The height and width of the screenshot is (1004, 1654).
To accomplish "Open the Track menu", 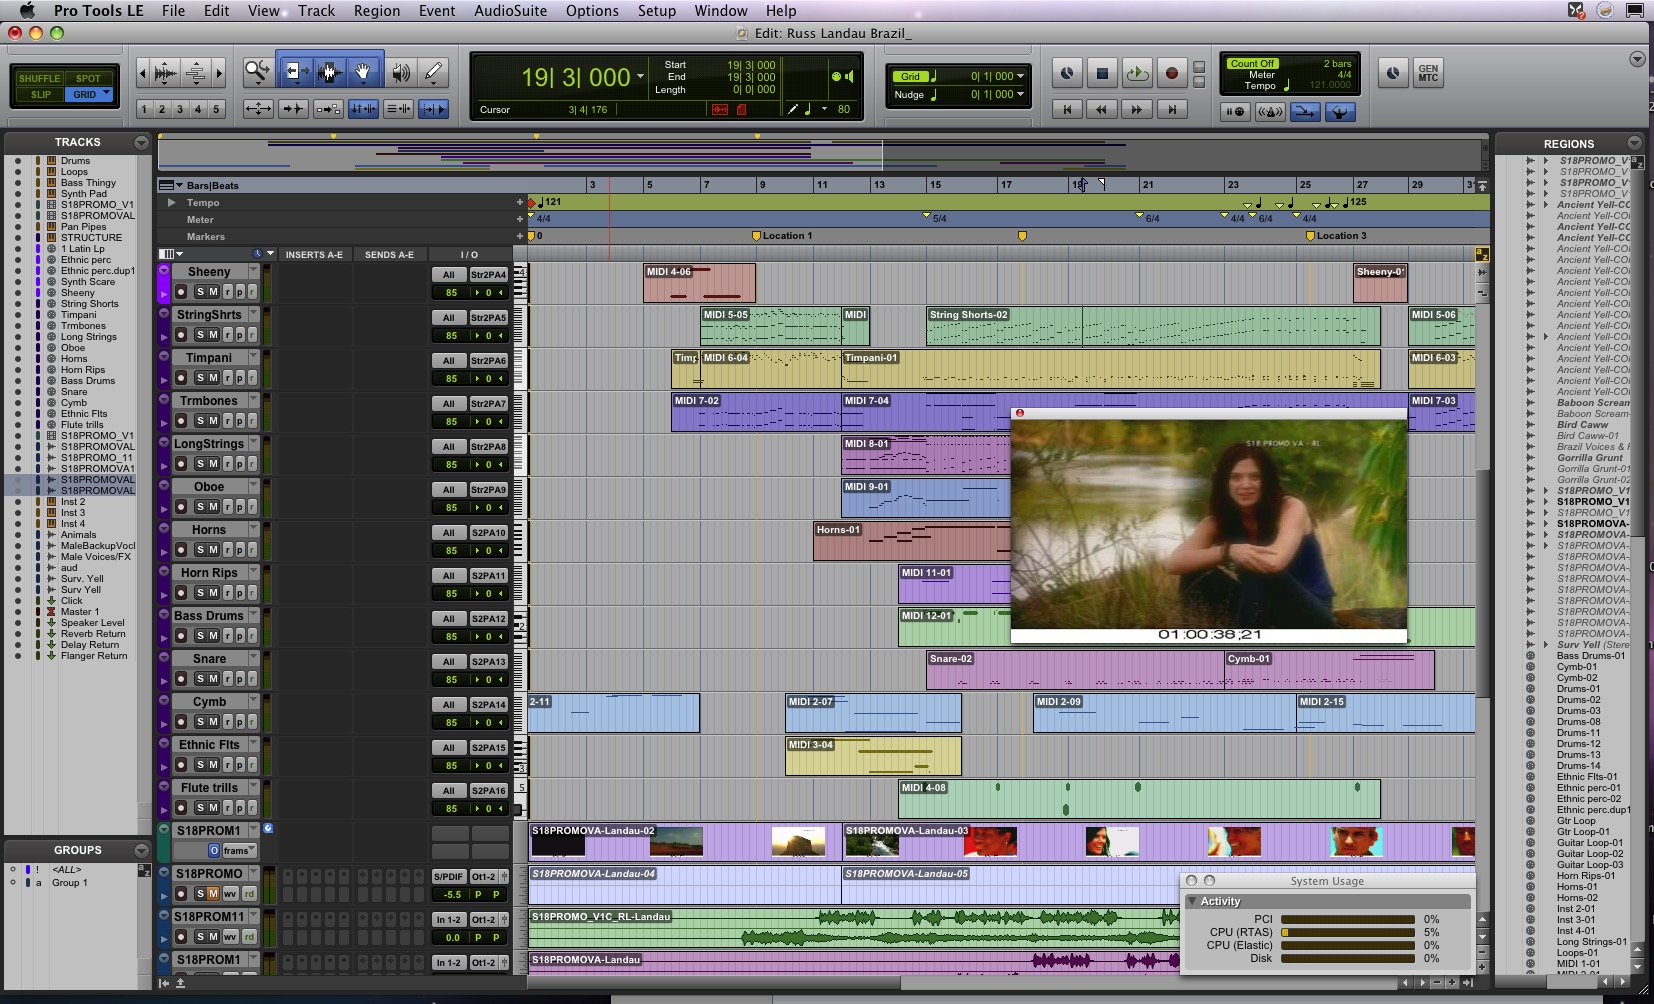I will [x=316, y=11].
